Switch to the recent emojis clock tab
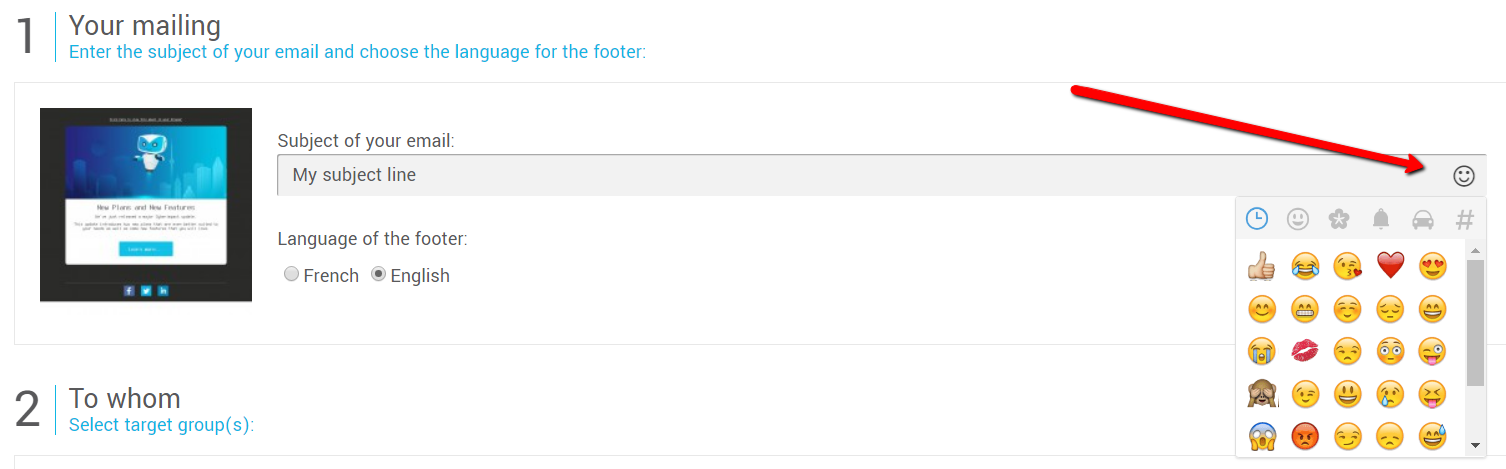Screen dimensions: 1506x469 click(x=1256, y=219)
